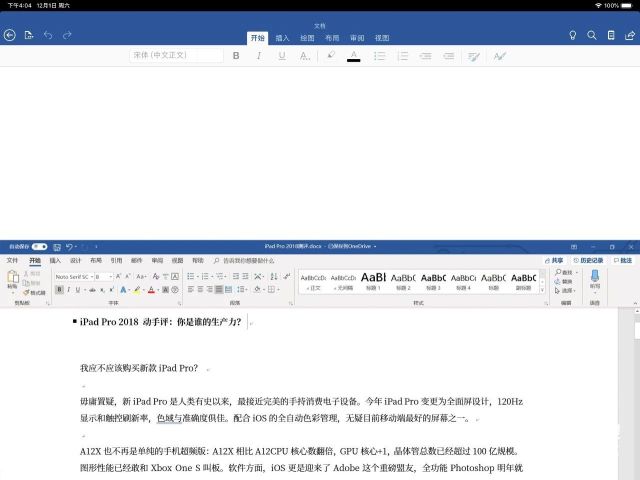
Task: Apply italic in iPad Word toolbar
Action: (x=259, y=56)
